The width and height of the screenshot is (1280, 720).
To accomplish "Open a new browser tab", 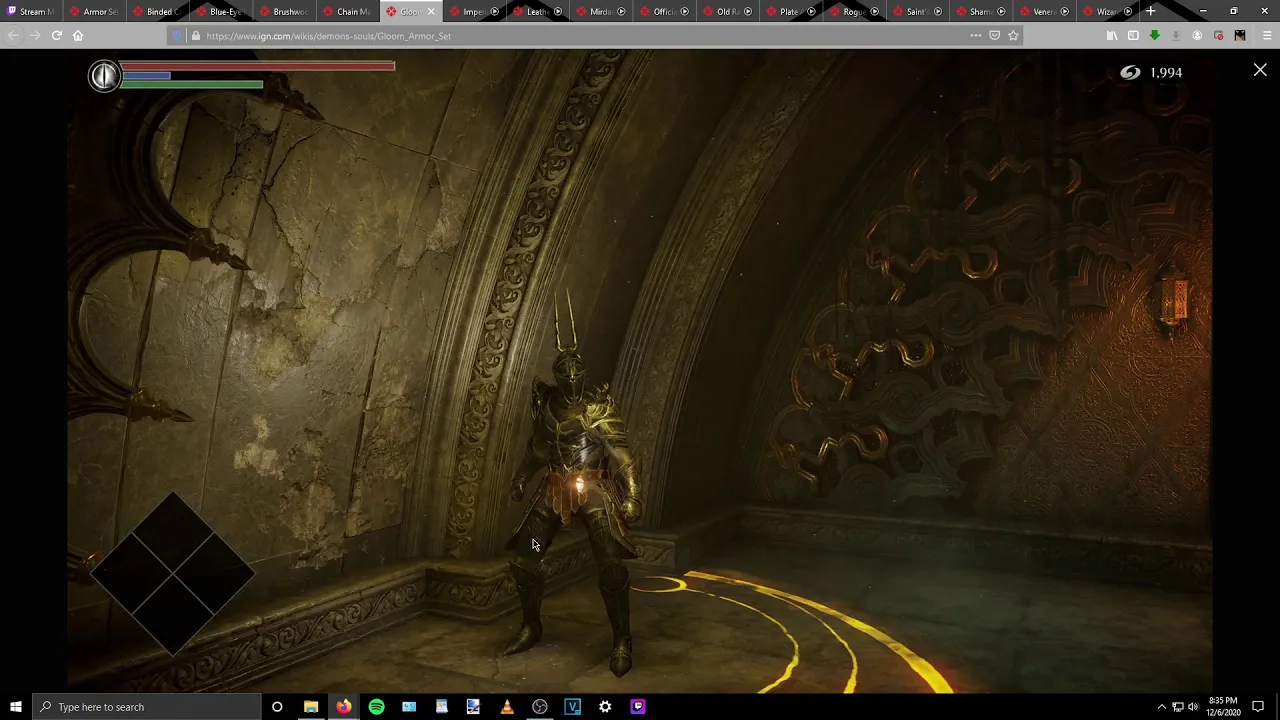I will coord(1151,11).
